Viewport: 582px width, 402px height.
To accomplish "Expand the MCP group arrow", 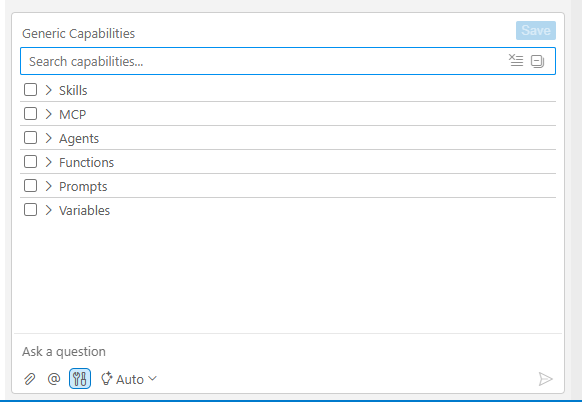I will (48, 114).
